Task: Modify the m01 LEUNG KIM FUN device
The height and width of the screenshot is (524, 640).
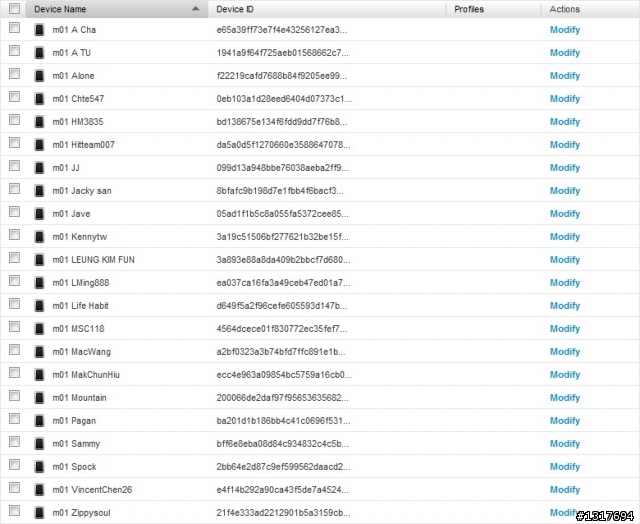Action: click(x=565, y=260)
